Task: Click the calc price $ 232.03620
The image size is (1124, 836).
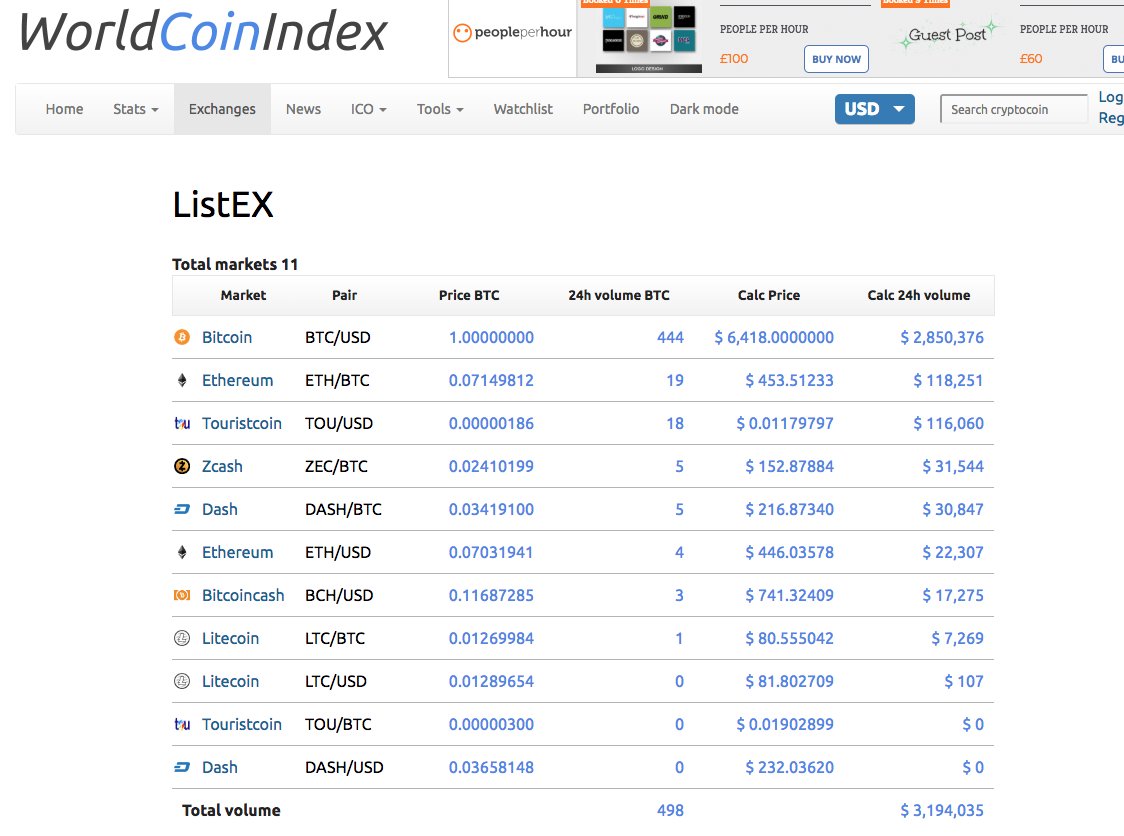Action: [x=789, y=767]
